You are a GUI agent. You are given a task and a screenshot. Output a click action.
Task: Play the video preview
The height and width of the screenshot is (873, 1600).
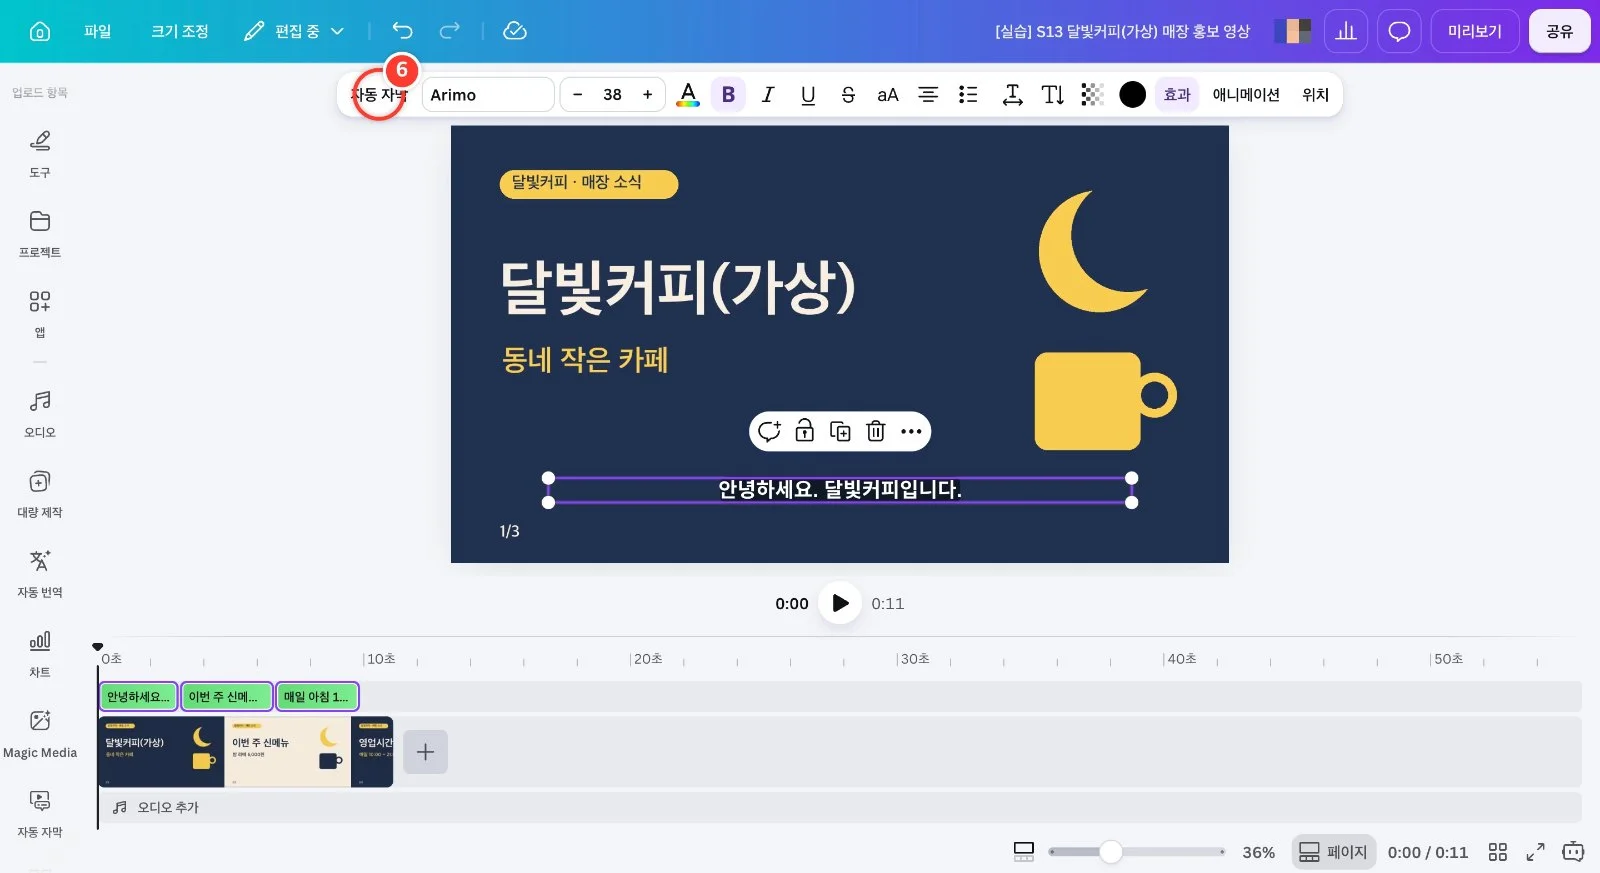click(x=840, y=603)
